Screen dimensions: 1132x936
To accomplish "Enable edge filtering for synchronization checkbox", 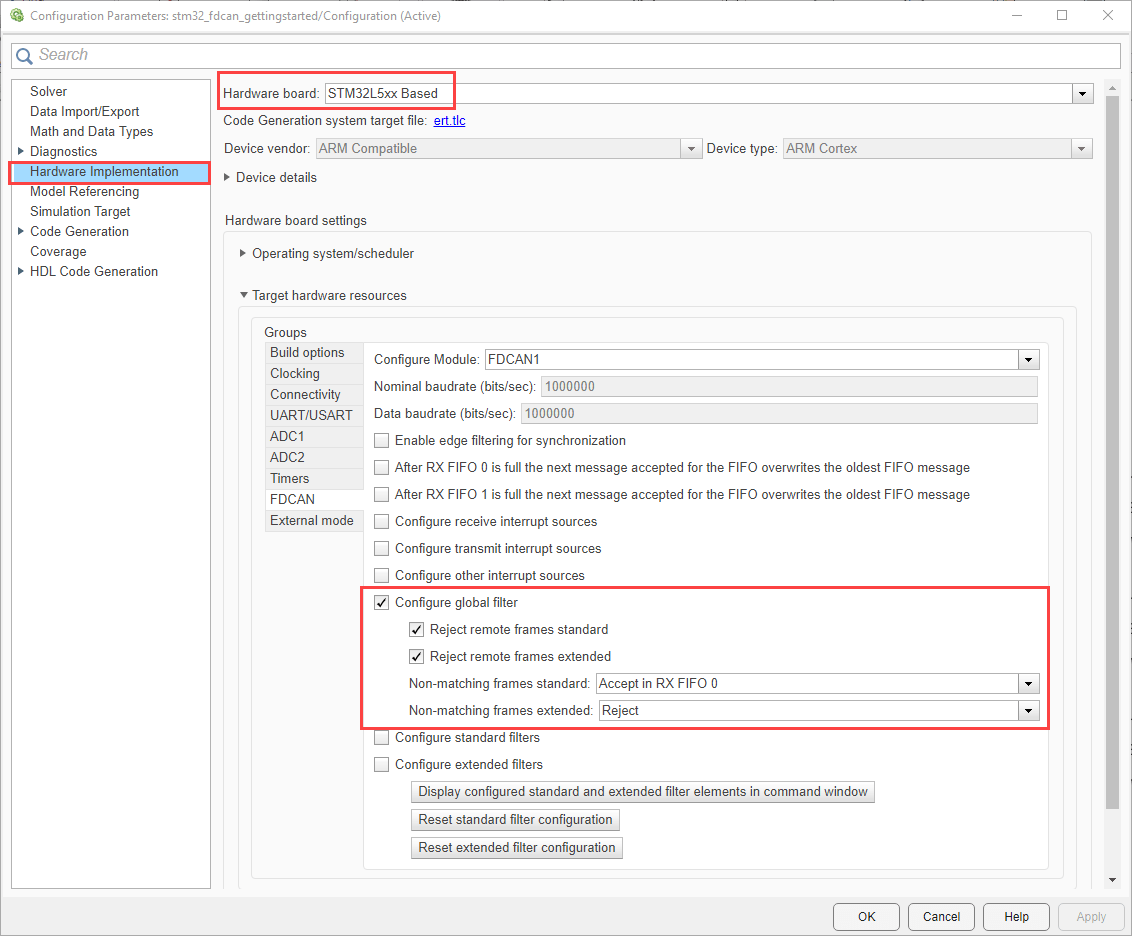I will click(x=381, y=440).
